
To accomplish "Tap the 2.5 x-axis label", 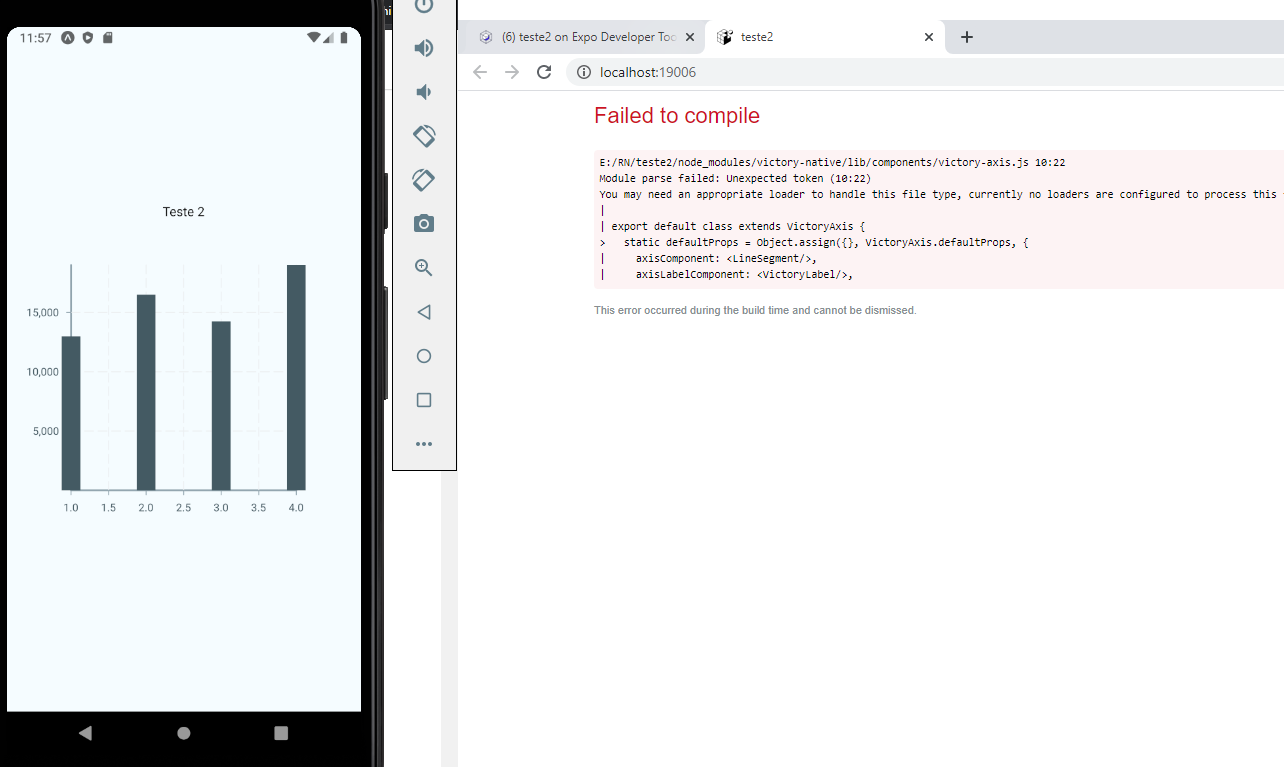I will [184, 508].
